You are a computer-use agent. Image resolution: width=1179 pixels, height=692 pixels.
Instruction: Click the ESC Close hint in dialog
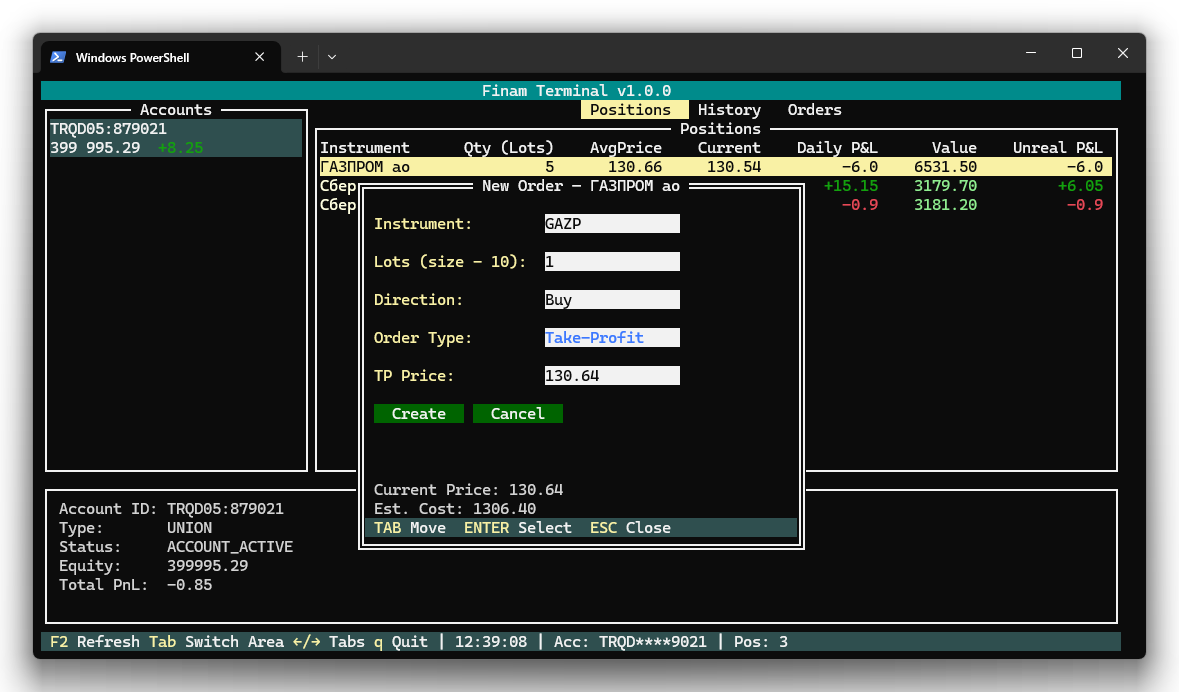point(630,528)
